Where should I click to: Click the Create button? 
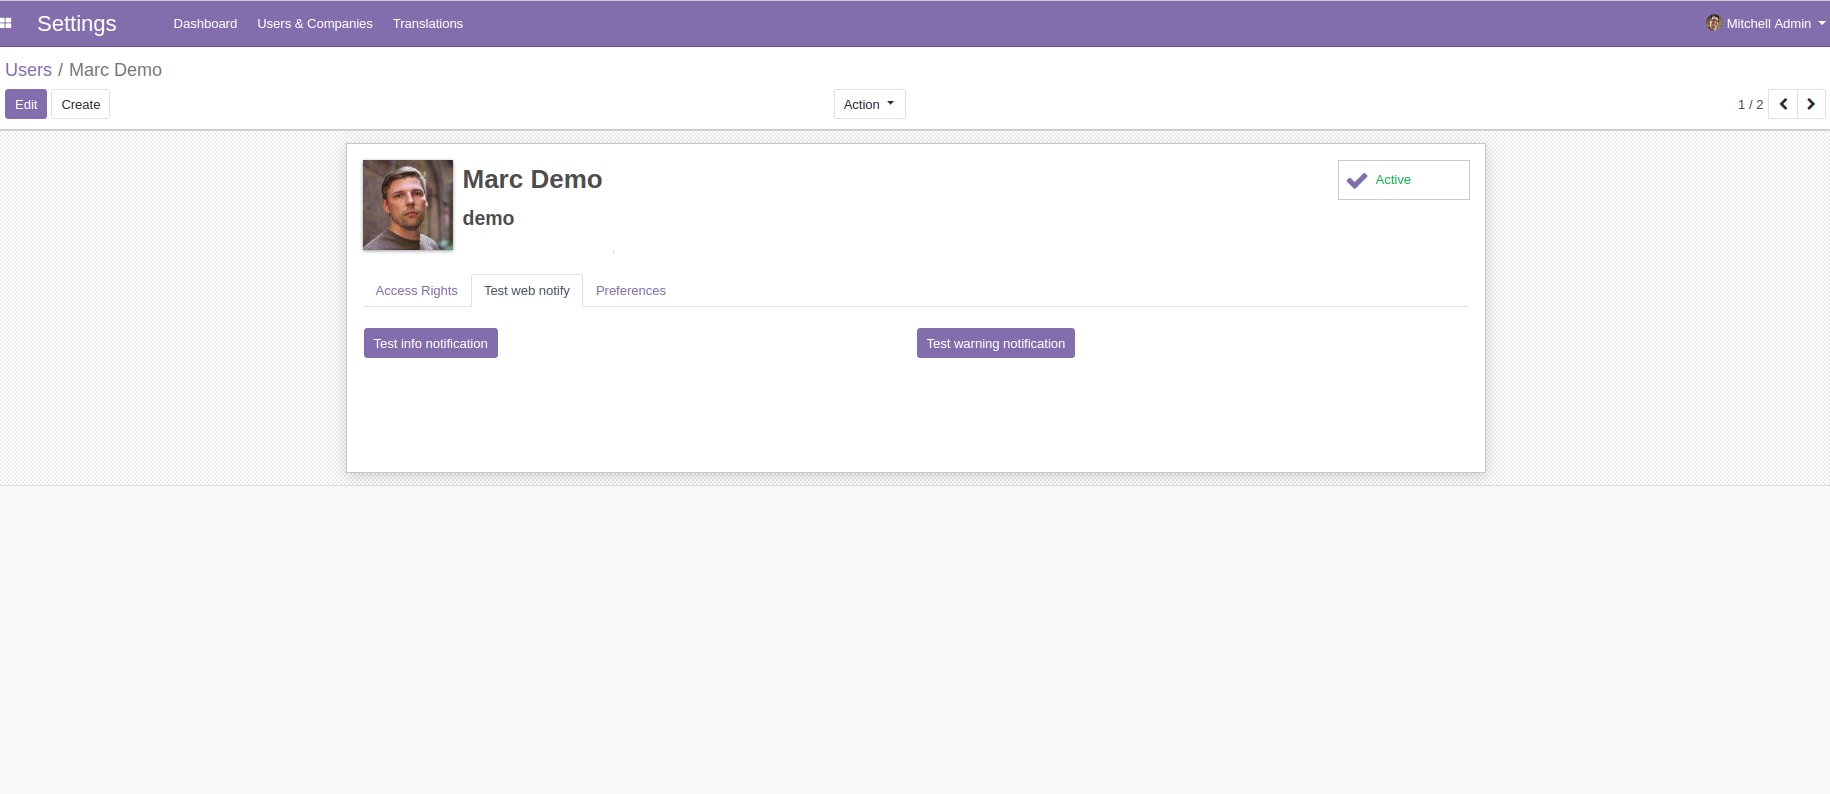click(81, 104)
